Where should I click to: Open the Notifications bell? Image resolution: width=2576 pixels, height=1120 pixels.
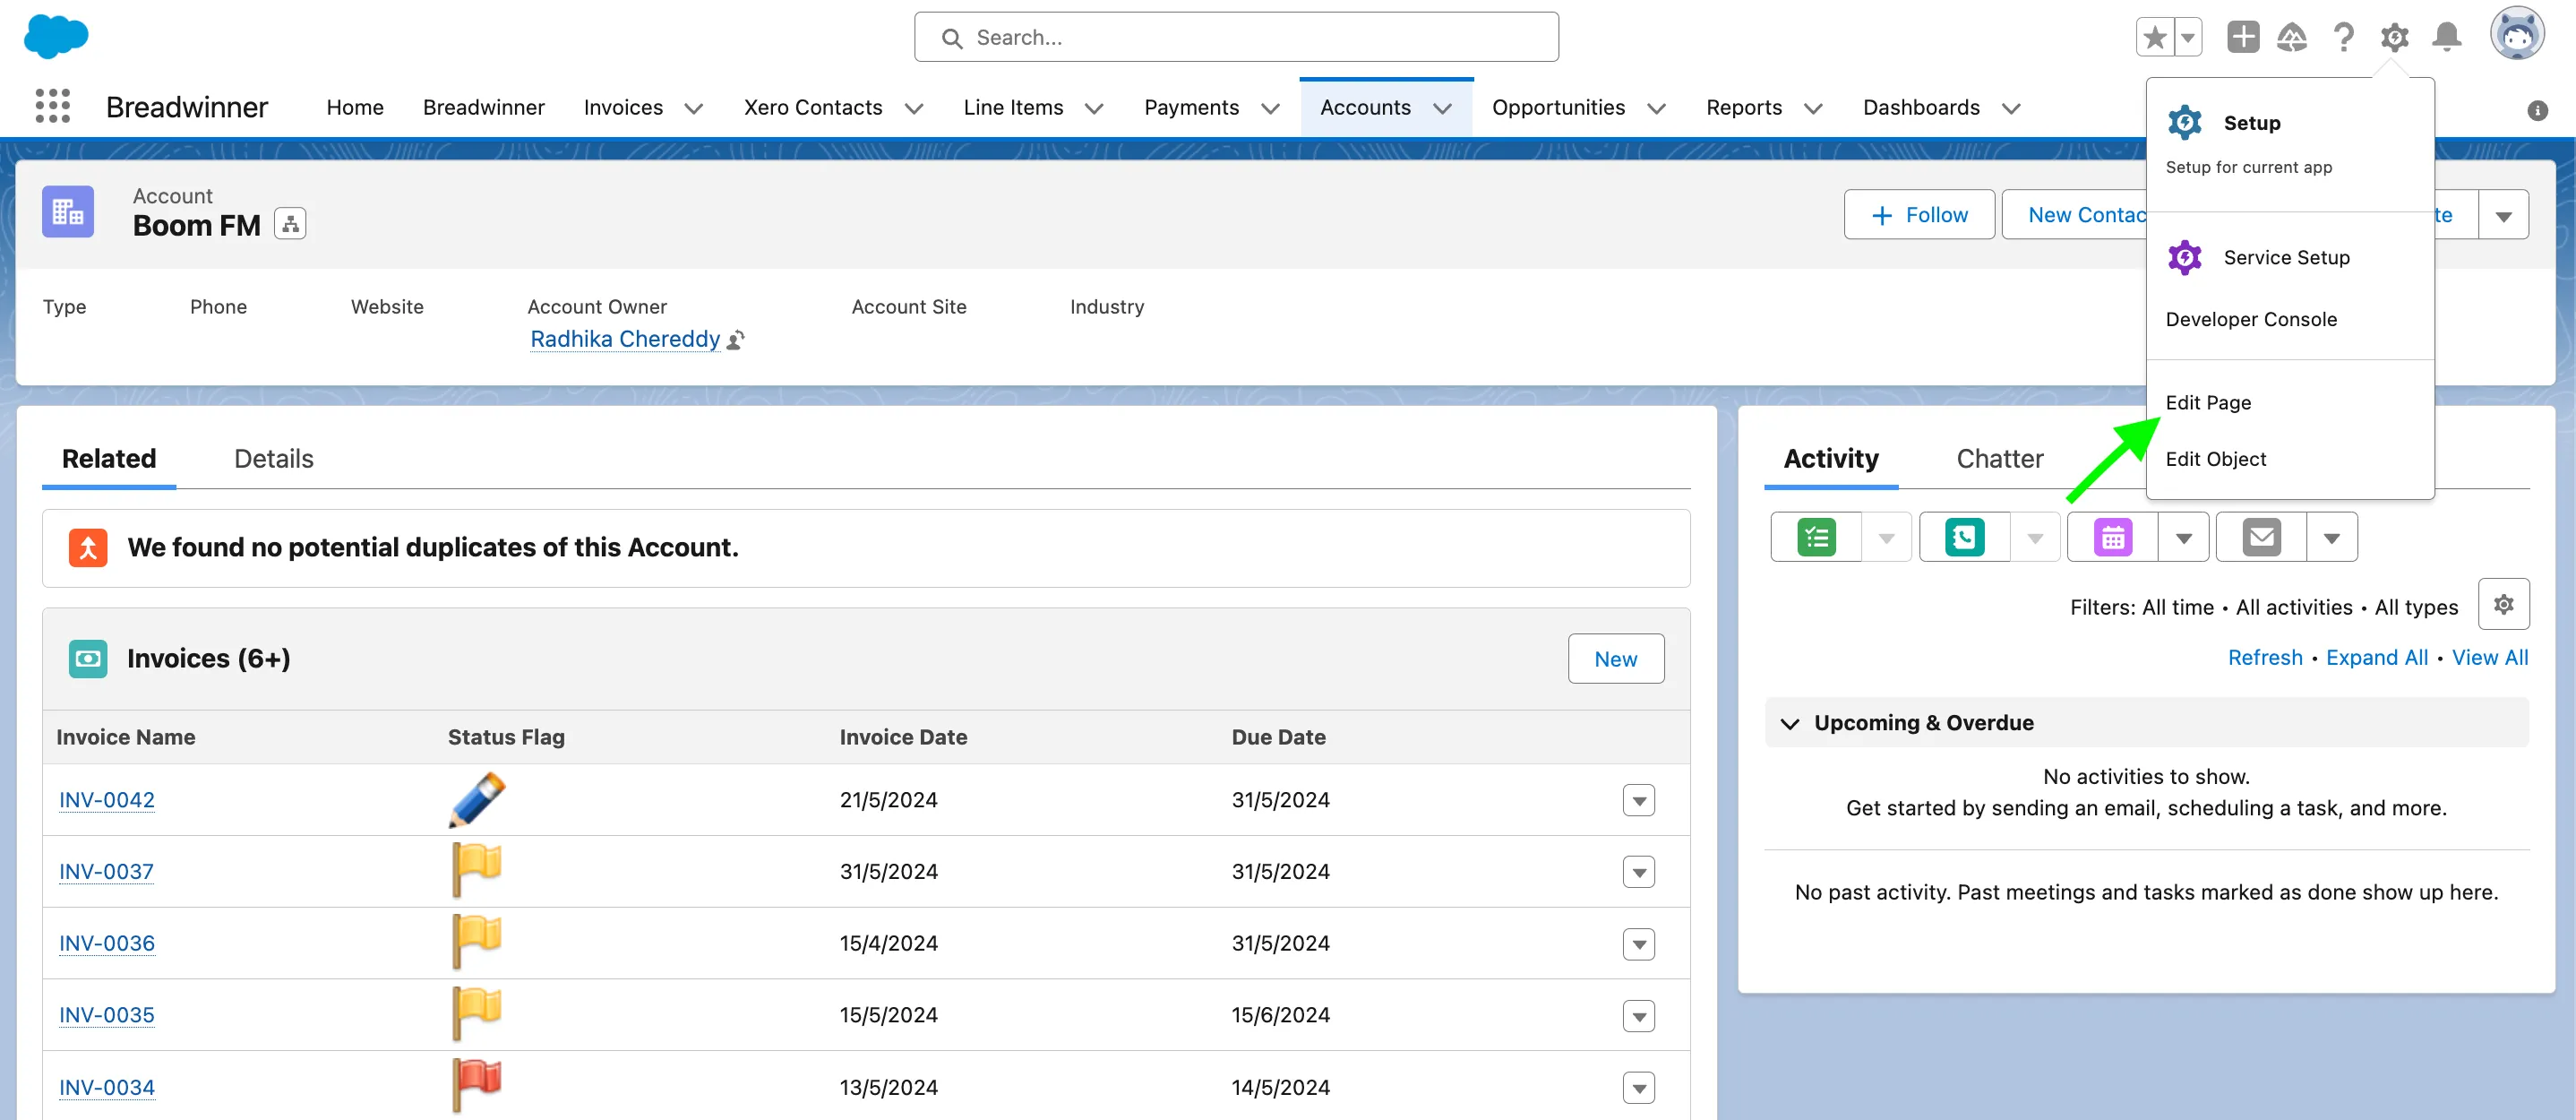(x=2446, y=37)
